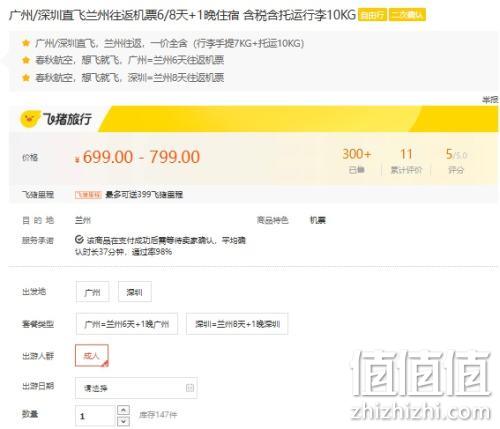Click text 最多可送399飞猪里程
500x429 pixels.
(x=144, y=194)
